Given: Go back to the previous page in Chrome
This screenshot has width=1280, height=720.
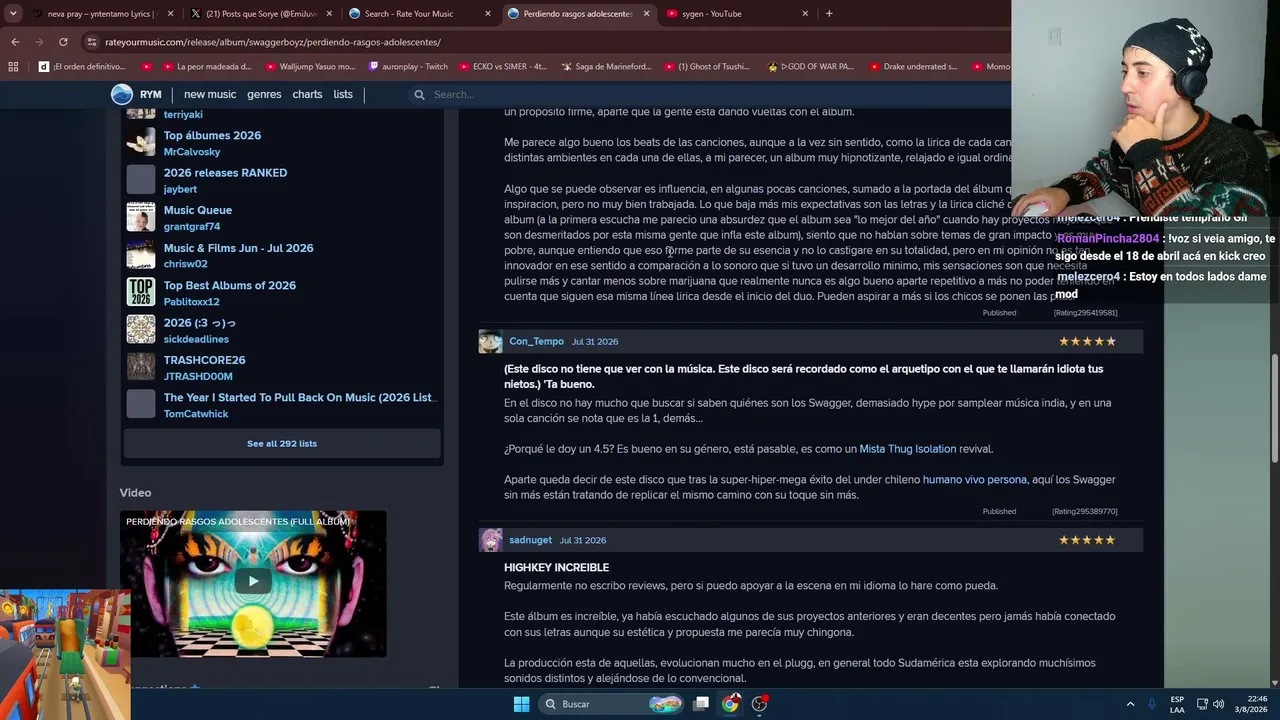Looking at the screenshot, I should 15,42.
